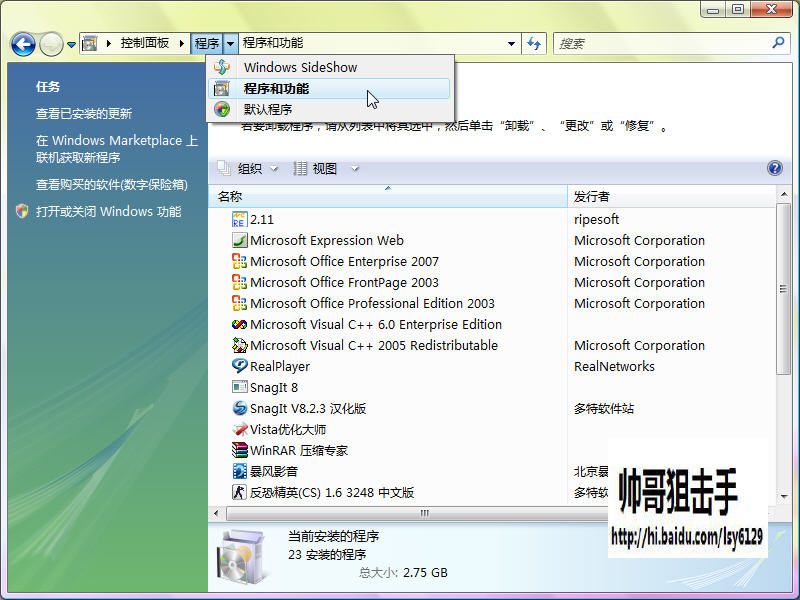Click the magnifier search icon

click(778, 43)
